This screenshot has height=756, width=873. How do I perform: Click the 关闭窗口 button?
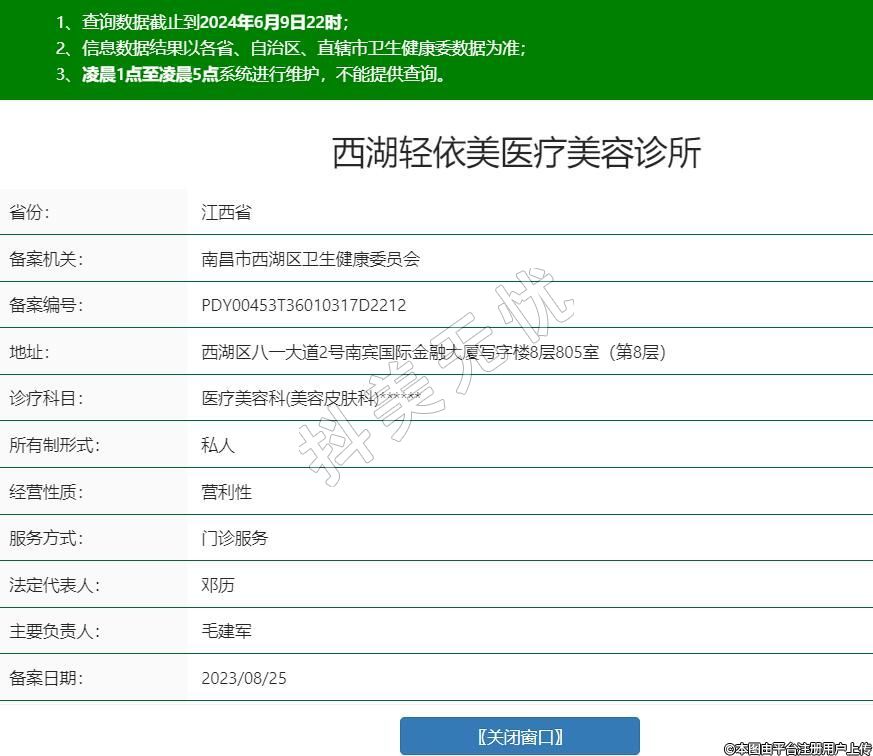pos(519,737)
